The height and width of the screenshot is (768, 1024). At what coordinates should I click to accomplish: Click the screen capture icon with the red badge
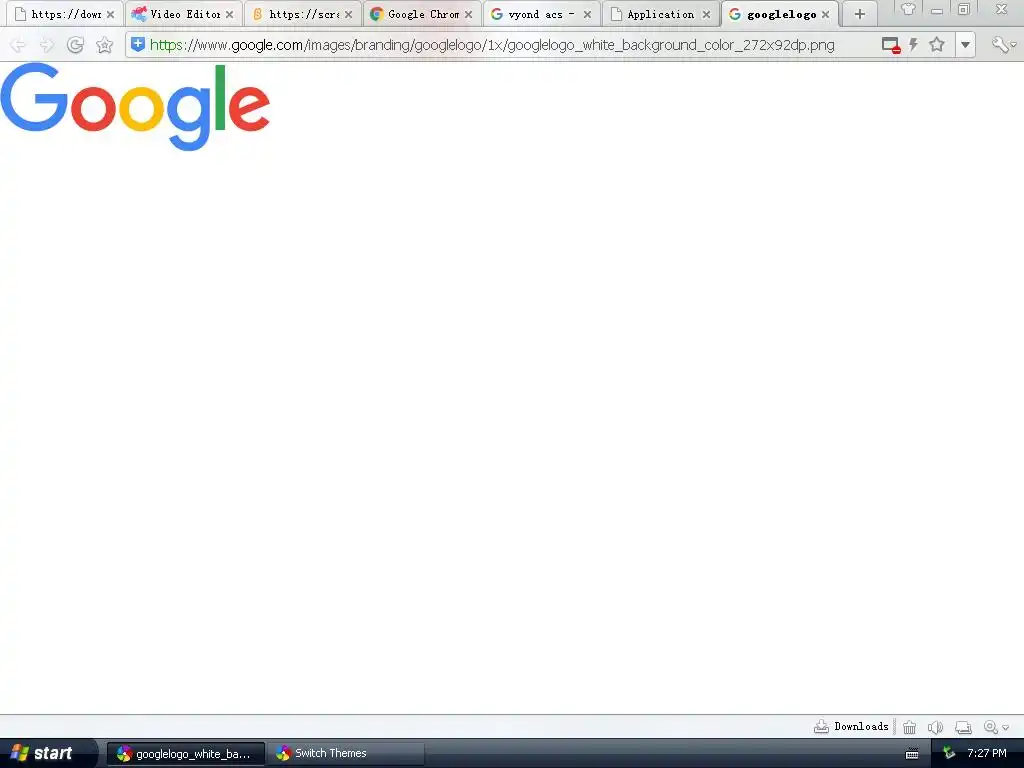click(891, 45)
